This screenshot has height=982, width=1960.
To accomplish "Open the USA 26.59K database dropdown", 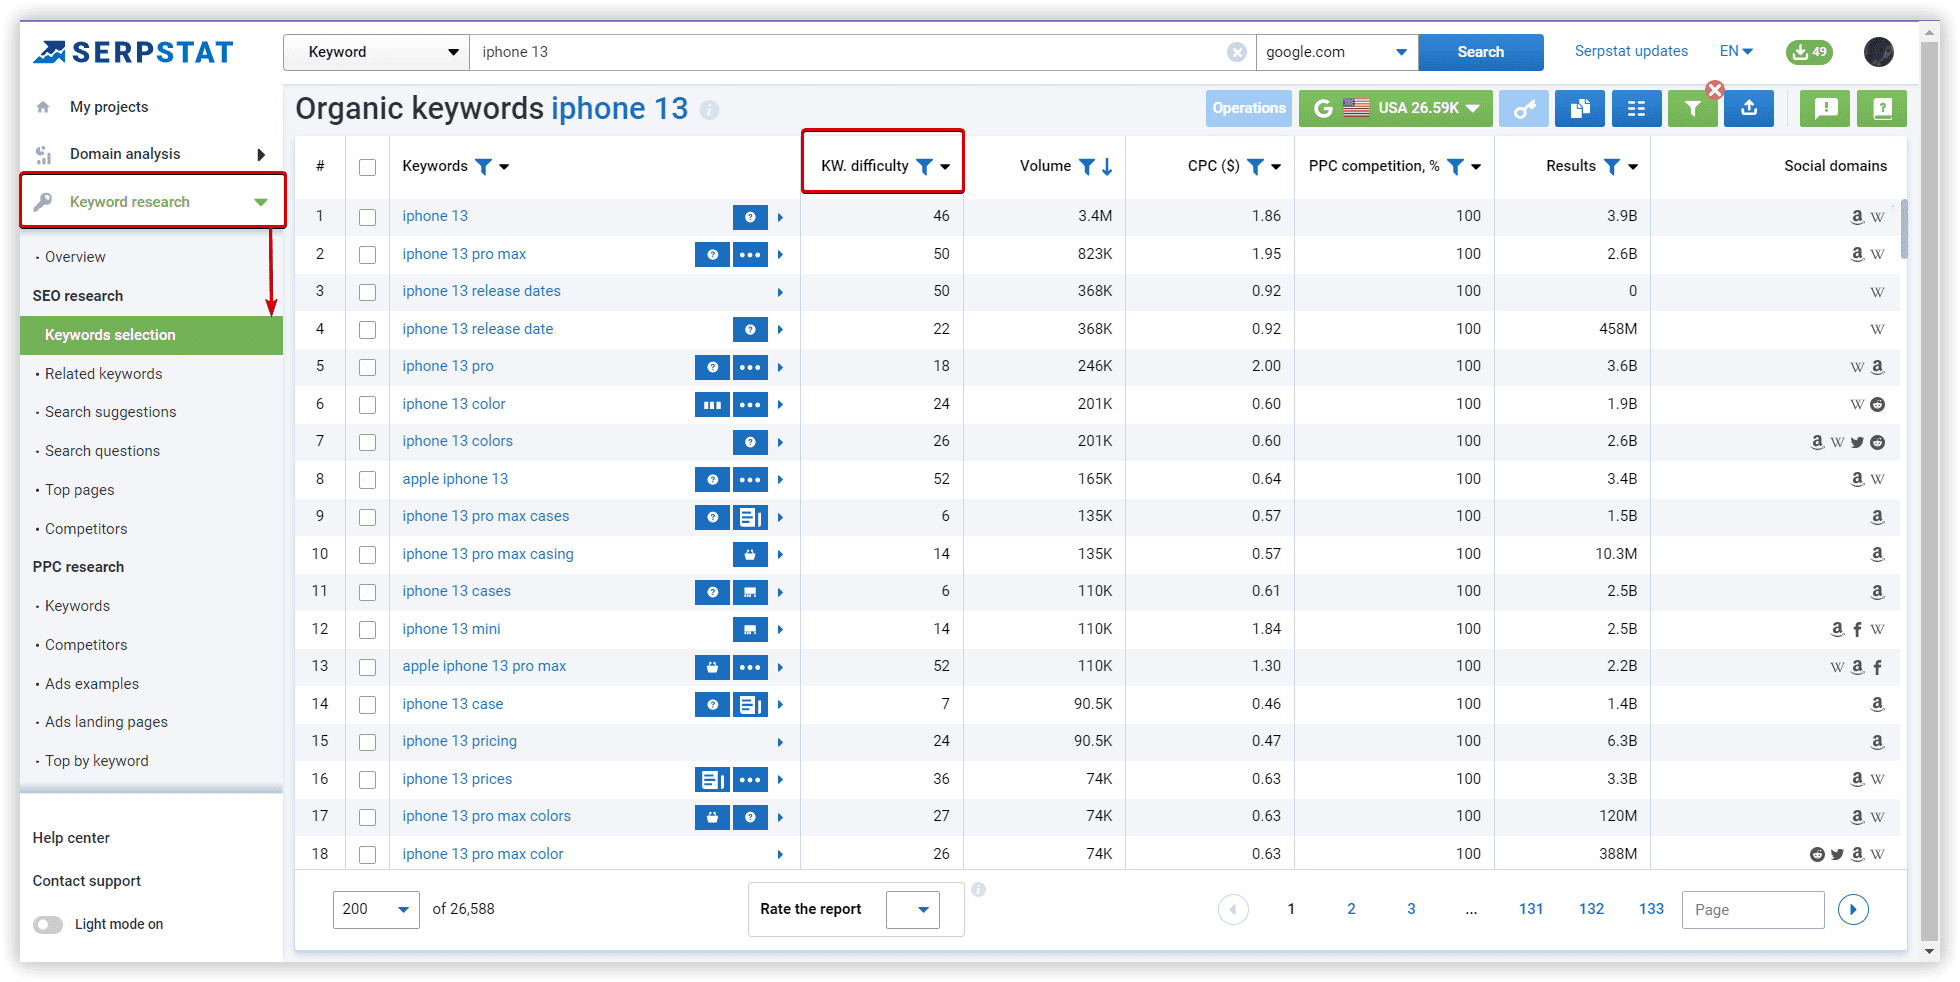I will [x=1395, y=108].
